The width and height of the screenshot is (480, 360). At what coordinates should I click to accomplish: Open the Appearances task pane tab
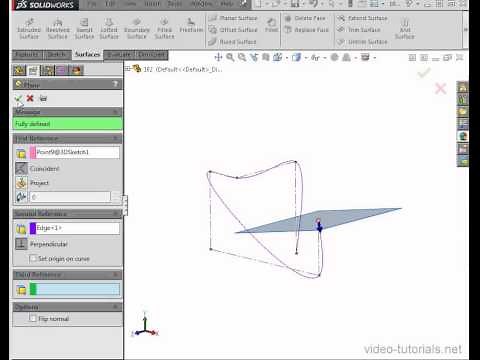pyautogui.click(x=463, y=136)
